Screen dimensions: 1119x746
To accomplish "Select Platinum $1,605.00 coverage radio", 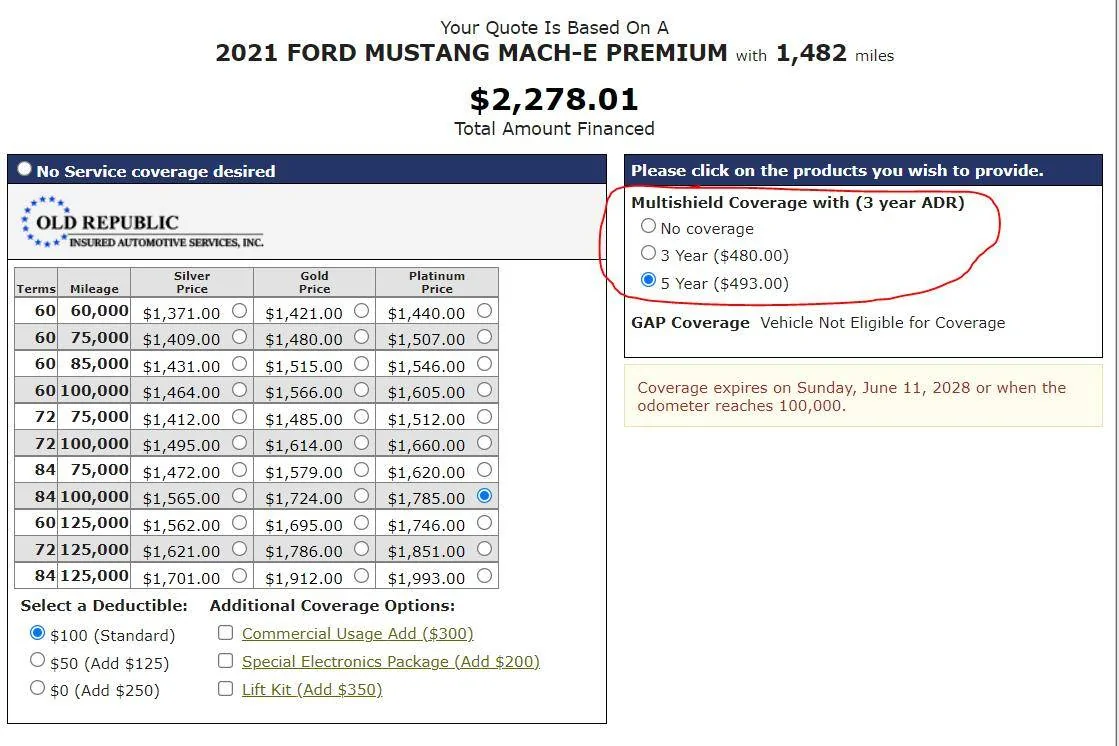I will 485,390.
